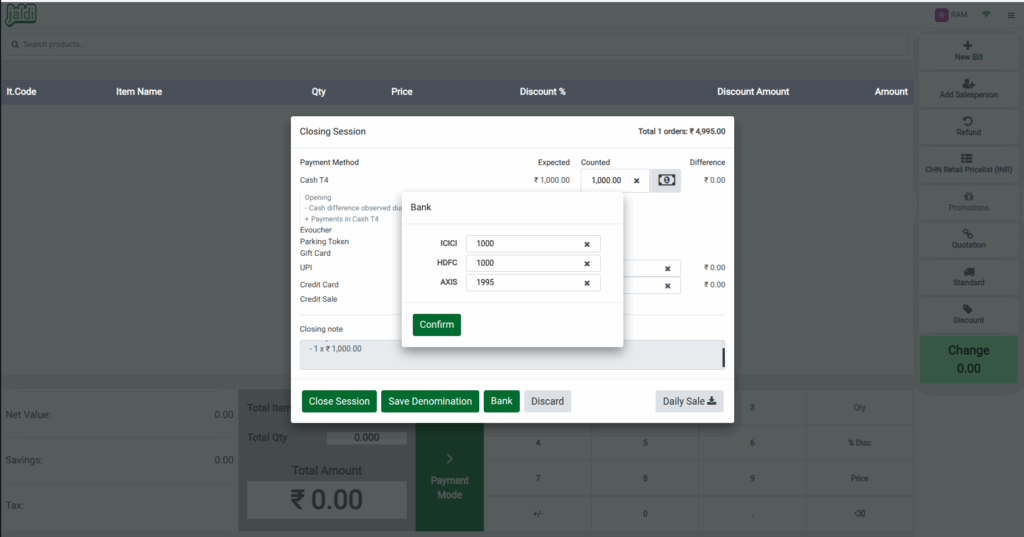Click the +/- key on numpad
Viewport: 1024px width, 537px height.
tap(538, 513)
